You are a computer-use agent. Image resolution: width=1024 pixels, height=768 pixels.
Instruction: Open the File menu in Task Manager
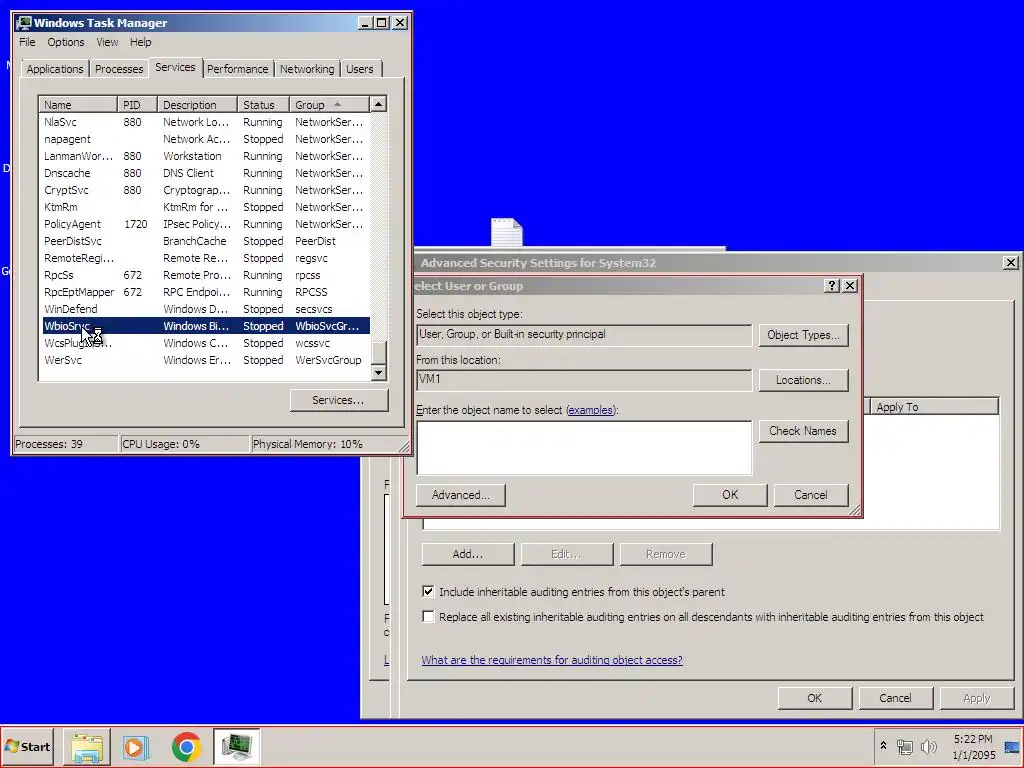pyautogui.click(x=27, y=42)
